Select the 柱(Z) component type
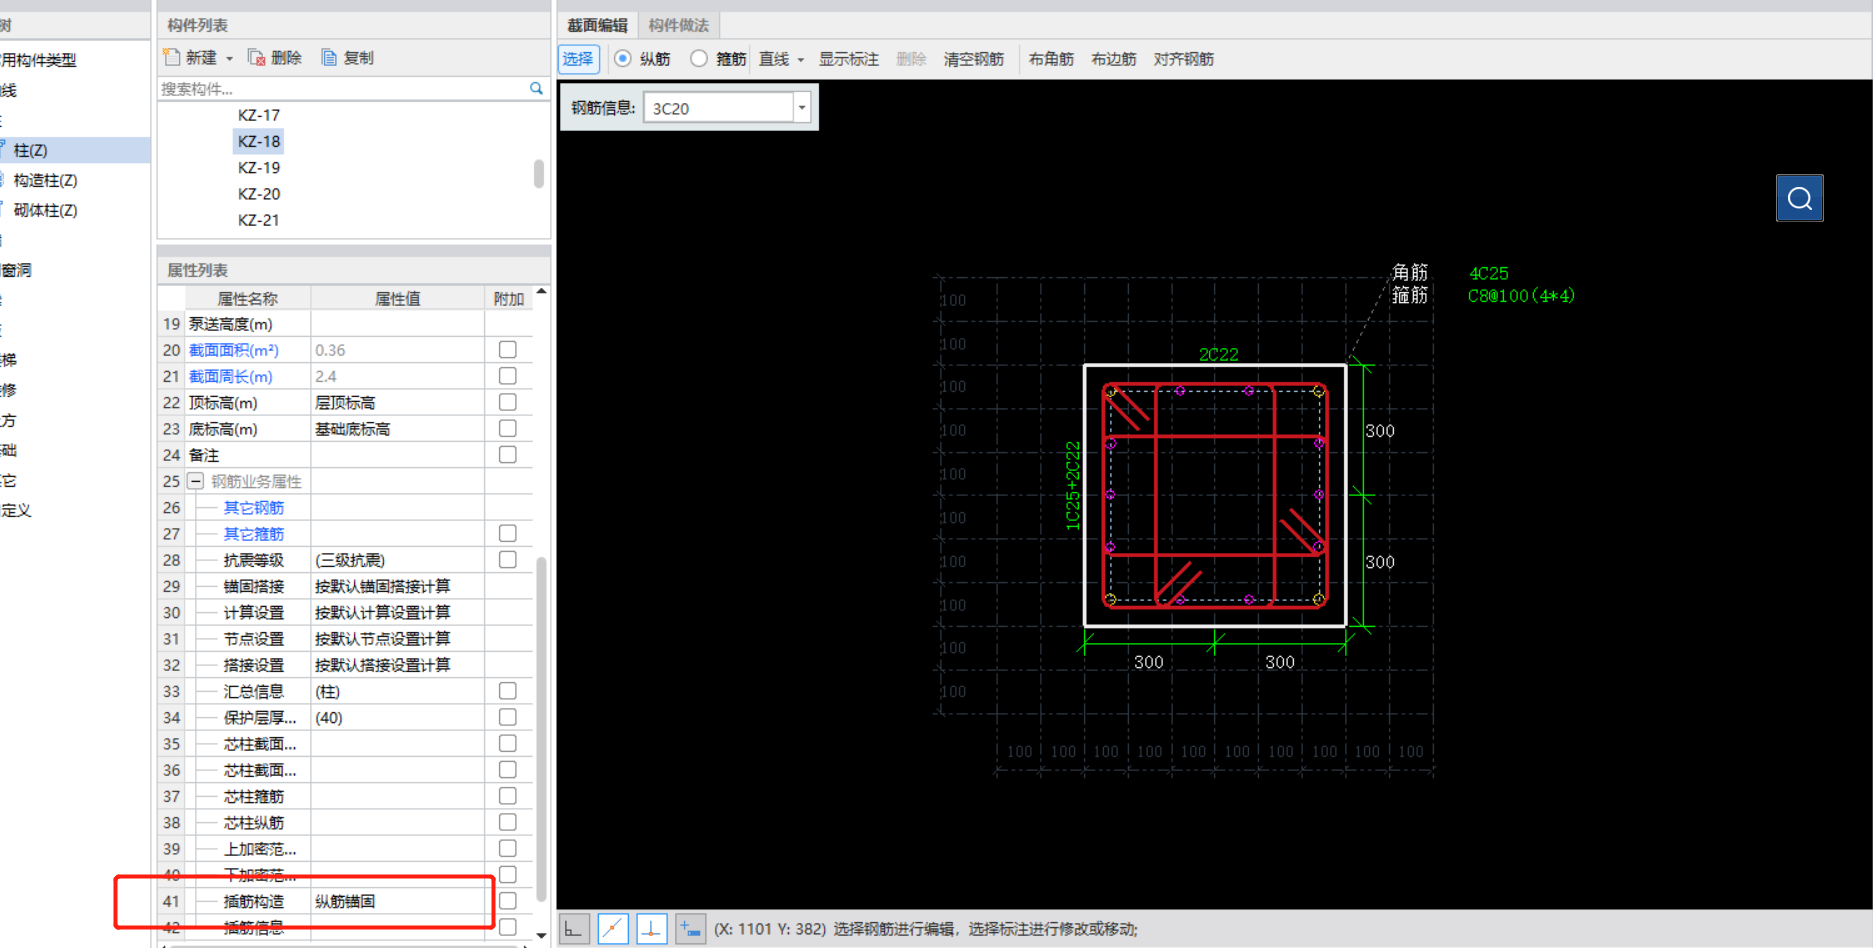 [x=30, y=150]
